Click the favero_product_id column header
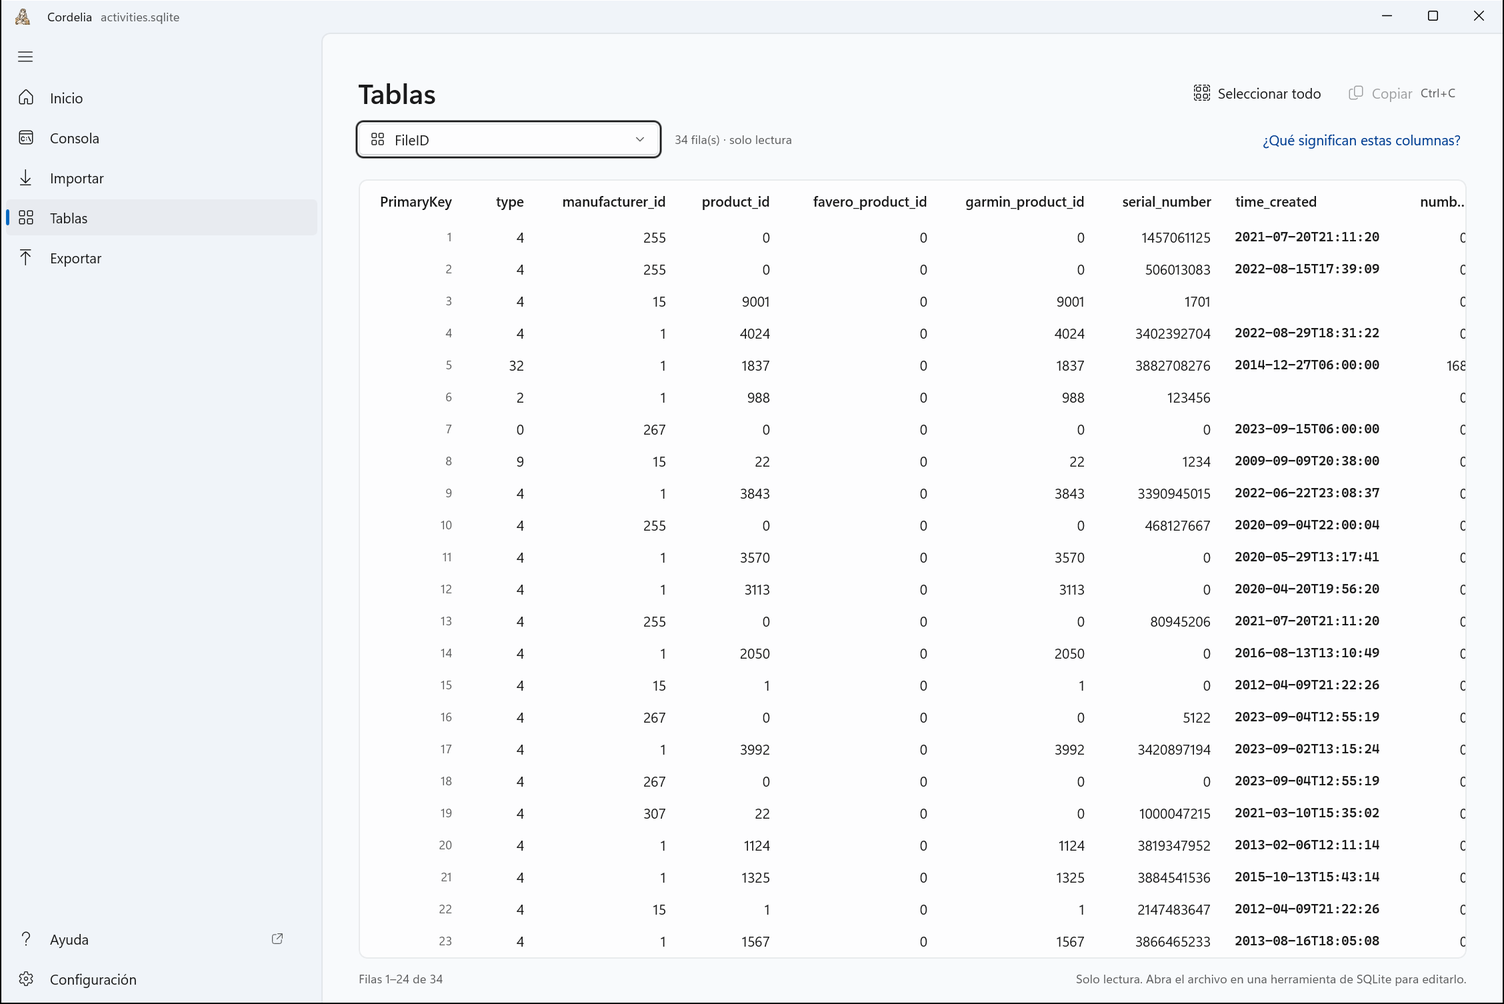The image size is (1504, 1004). [x=870, y=202]
